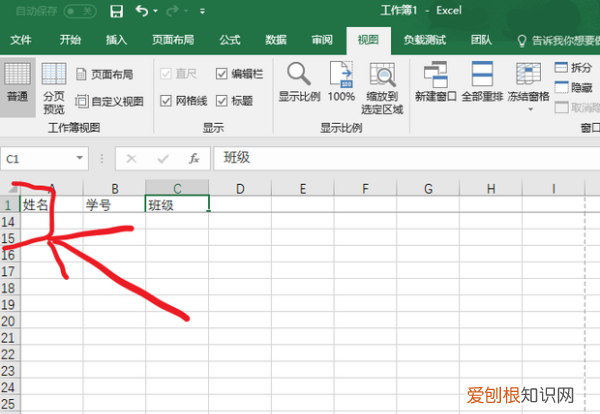The height and width of the screenshot is (414, 600).
Task: Switch to the 负载测试 ribbon tab
Action: [425, 40]
